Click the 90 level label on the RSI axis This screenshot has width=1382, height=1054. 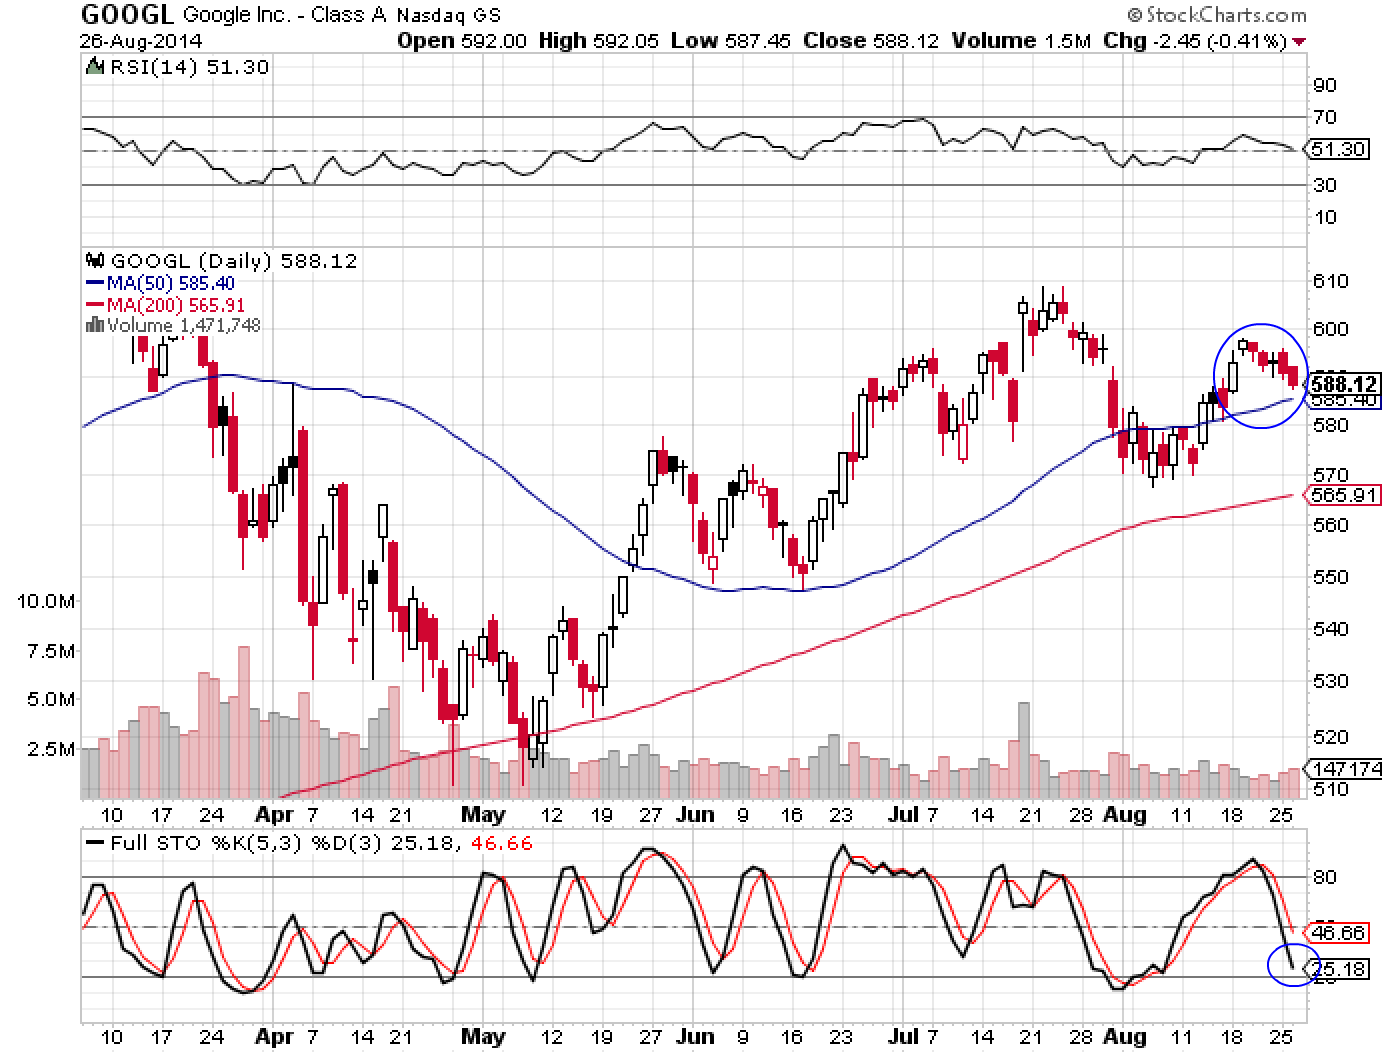(1325, 85)
